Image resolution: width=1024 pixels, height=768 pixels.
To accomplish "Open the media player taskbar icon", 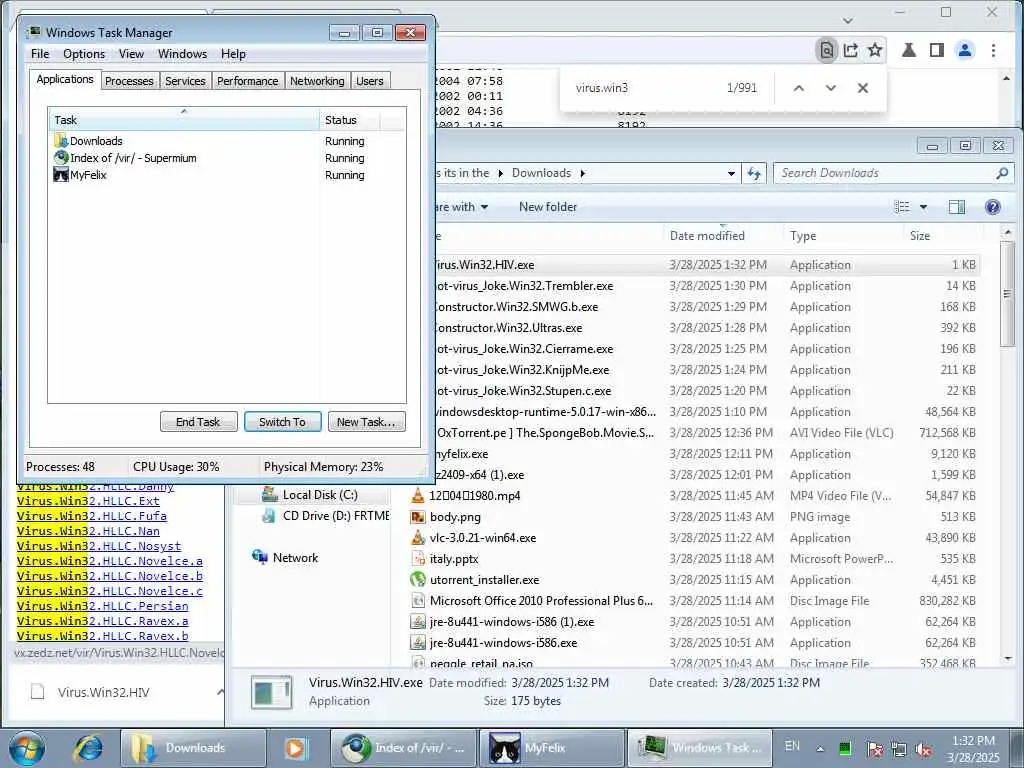I will 295,748.
